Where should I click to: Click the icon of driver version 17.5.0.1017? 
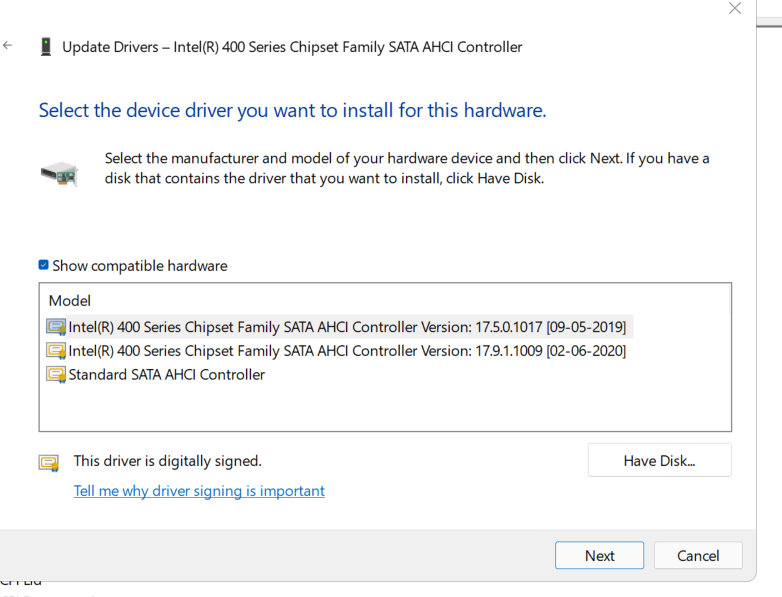[56, 326]
